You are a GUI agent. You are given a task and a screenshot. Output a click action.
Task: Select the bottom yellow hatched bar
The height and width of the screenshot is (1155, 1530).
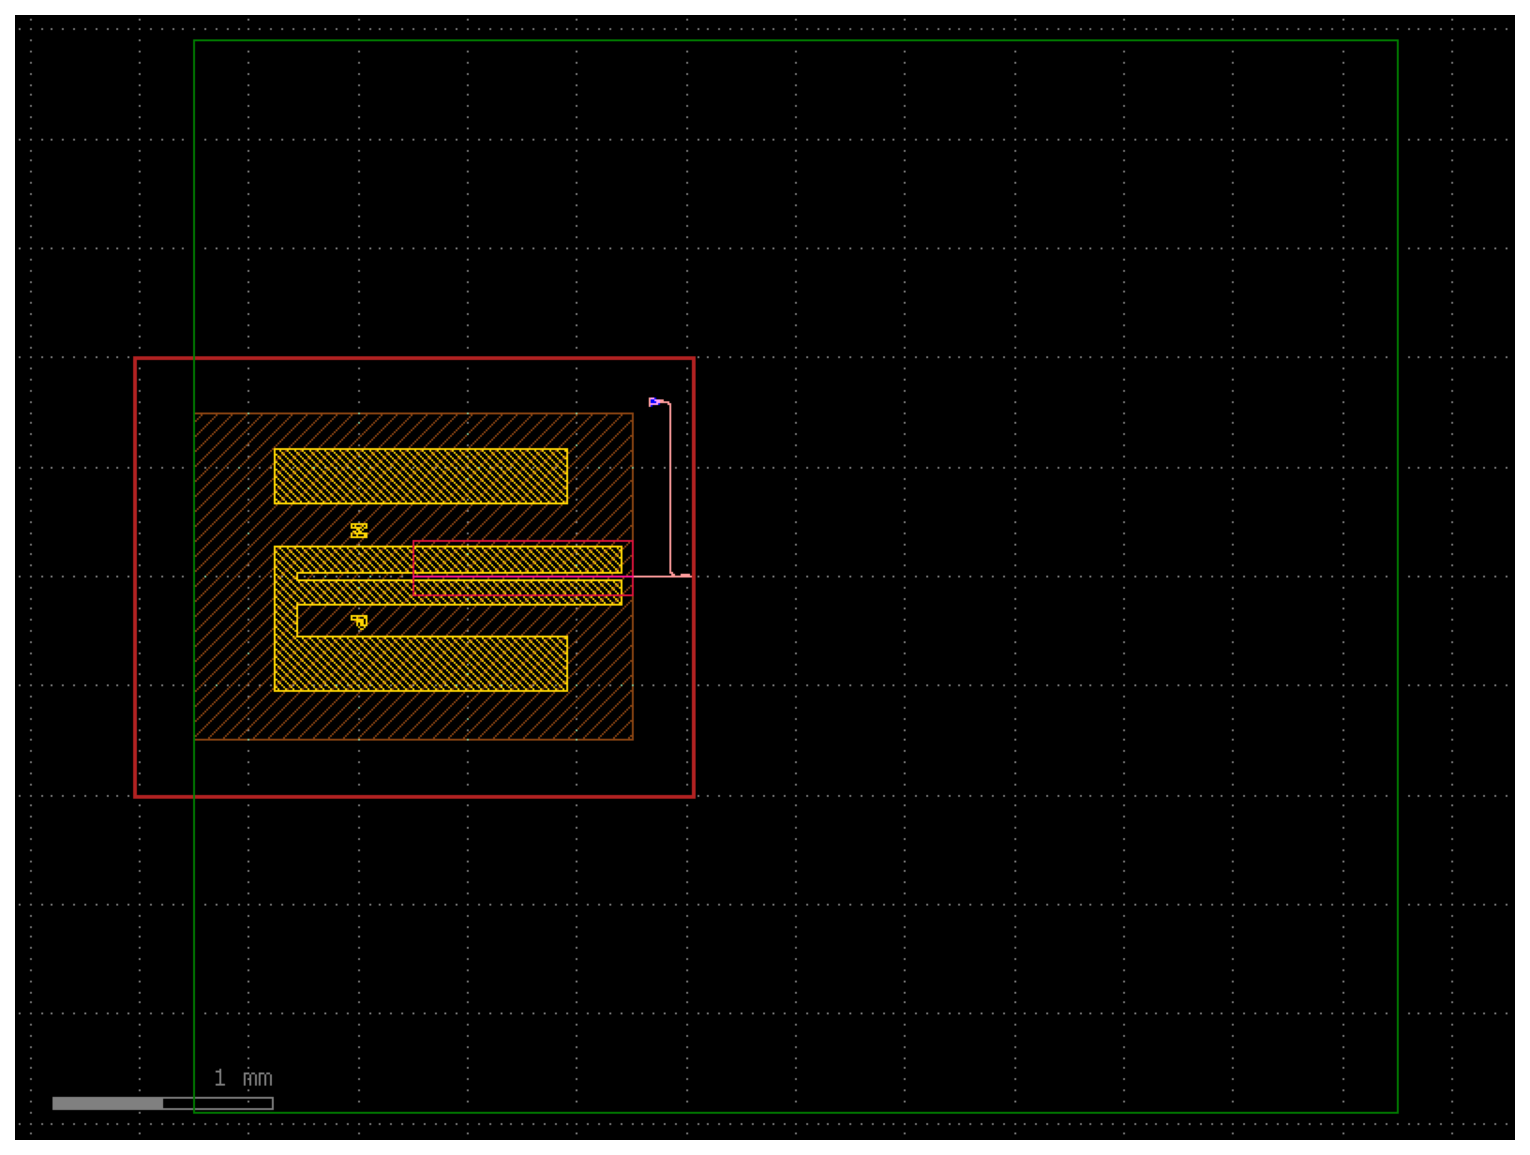421,663
